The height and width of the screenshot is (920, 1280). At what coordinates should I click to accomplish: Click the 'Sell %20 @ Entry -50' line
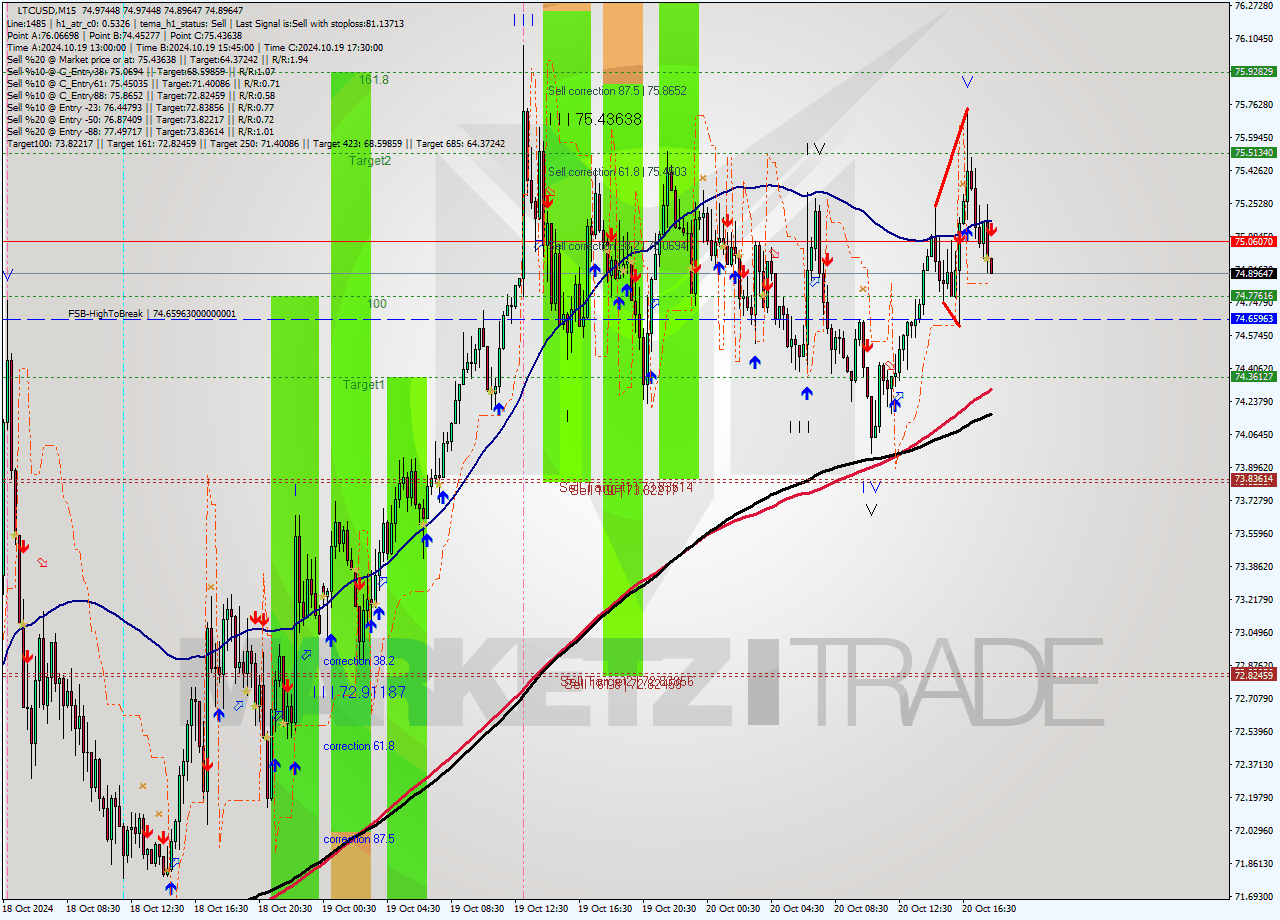[x=140, y=119]
